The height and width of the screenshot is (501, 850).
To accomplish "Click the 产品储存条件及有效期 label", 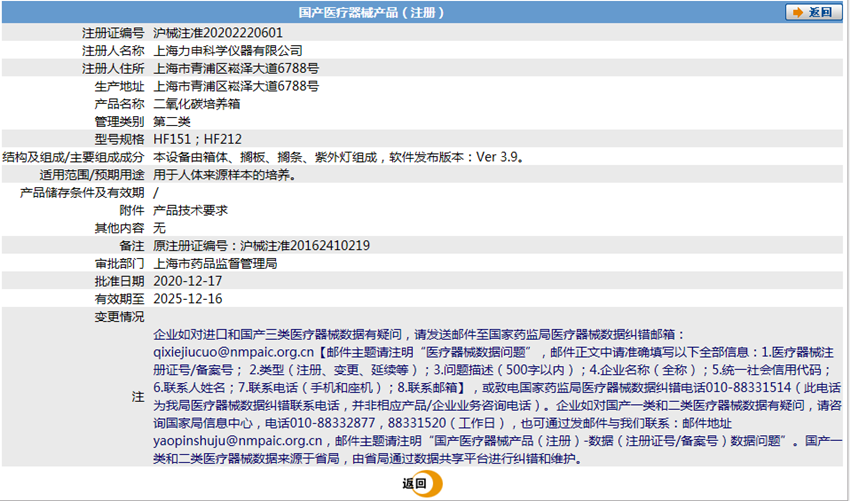I will 82,192.
